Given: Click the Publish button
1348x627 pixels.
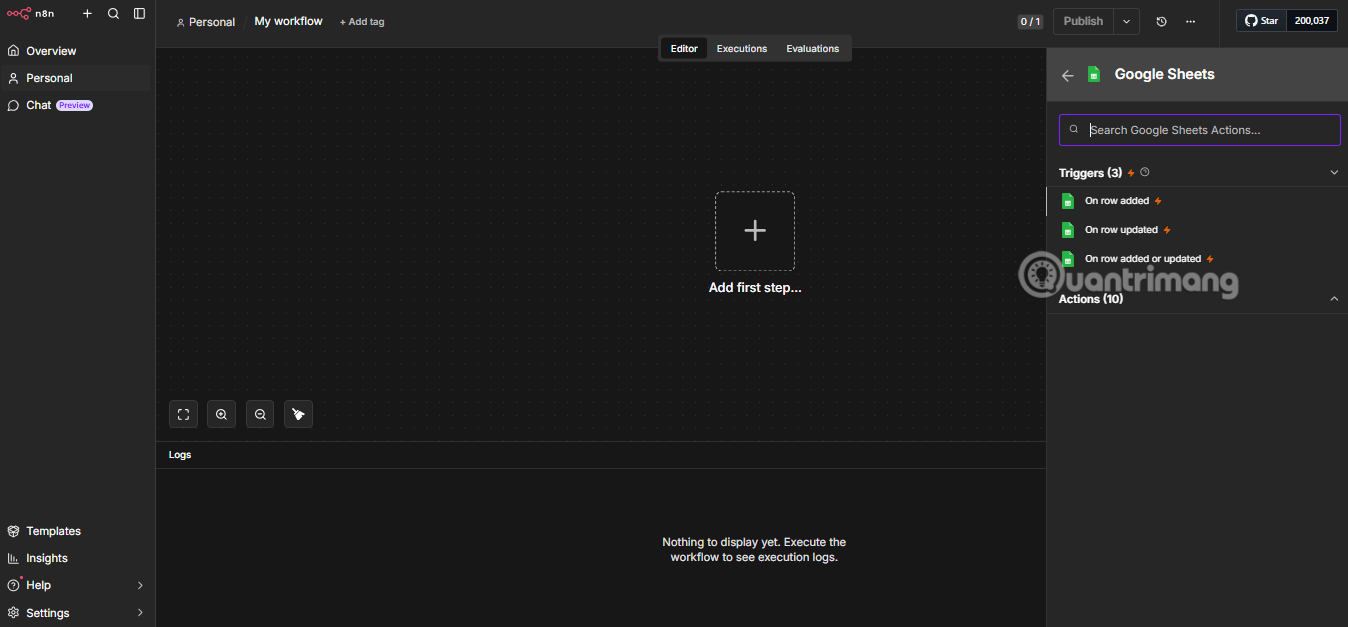Looking at the screenshot, I should [x=1083, y=21].
